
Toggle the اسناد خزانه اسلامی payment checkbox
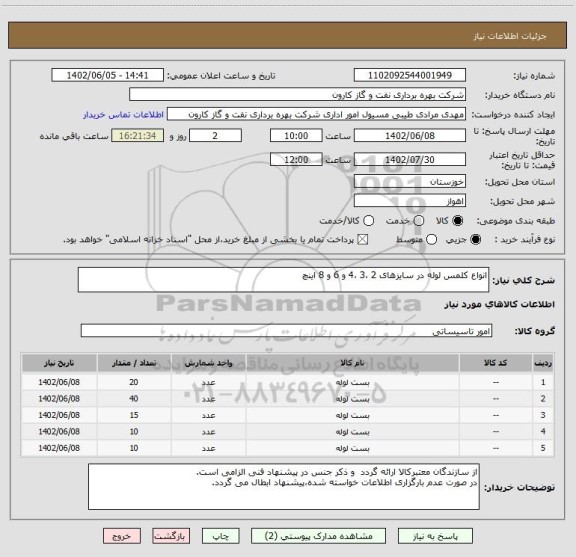pos(363,240)
